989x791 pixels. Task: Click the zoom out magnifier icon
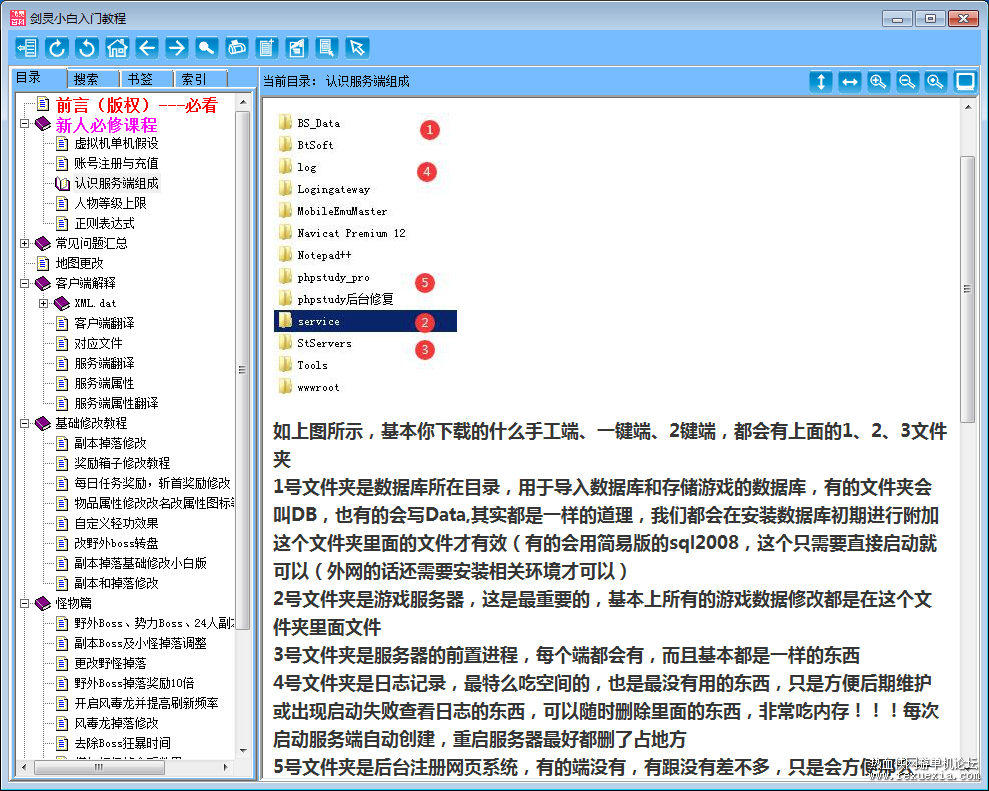tap(907, 81)
